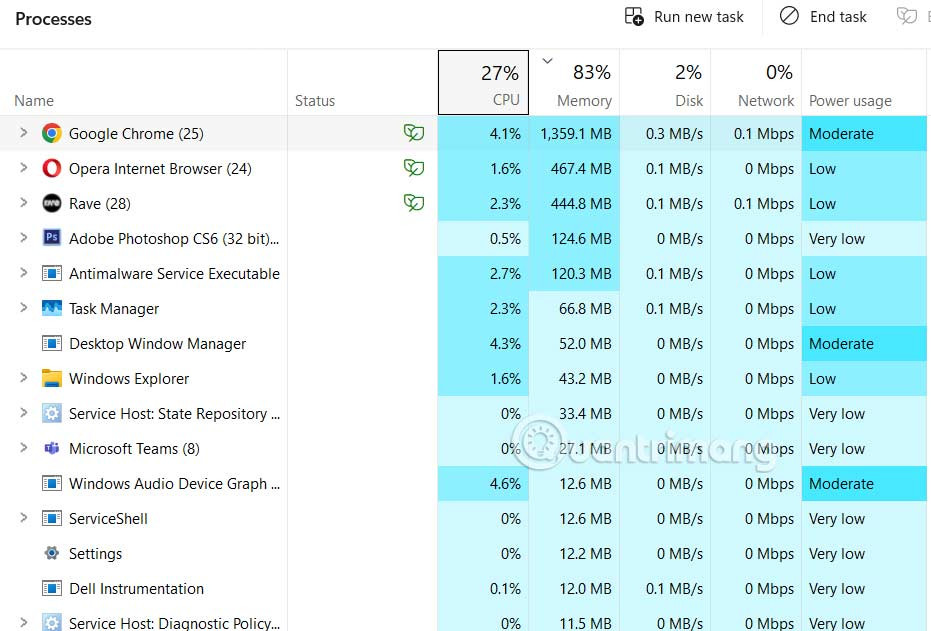This screenshot has height=631, width=931.
Task: Click the Google Chrome icon in the process list
Action: point(51,133)
